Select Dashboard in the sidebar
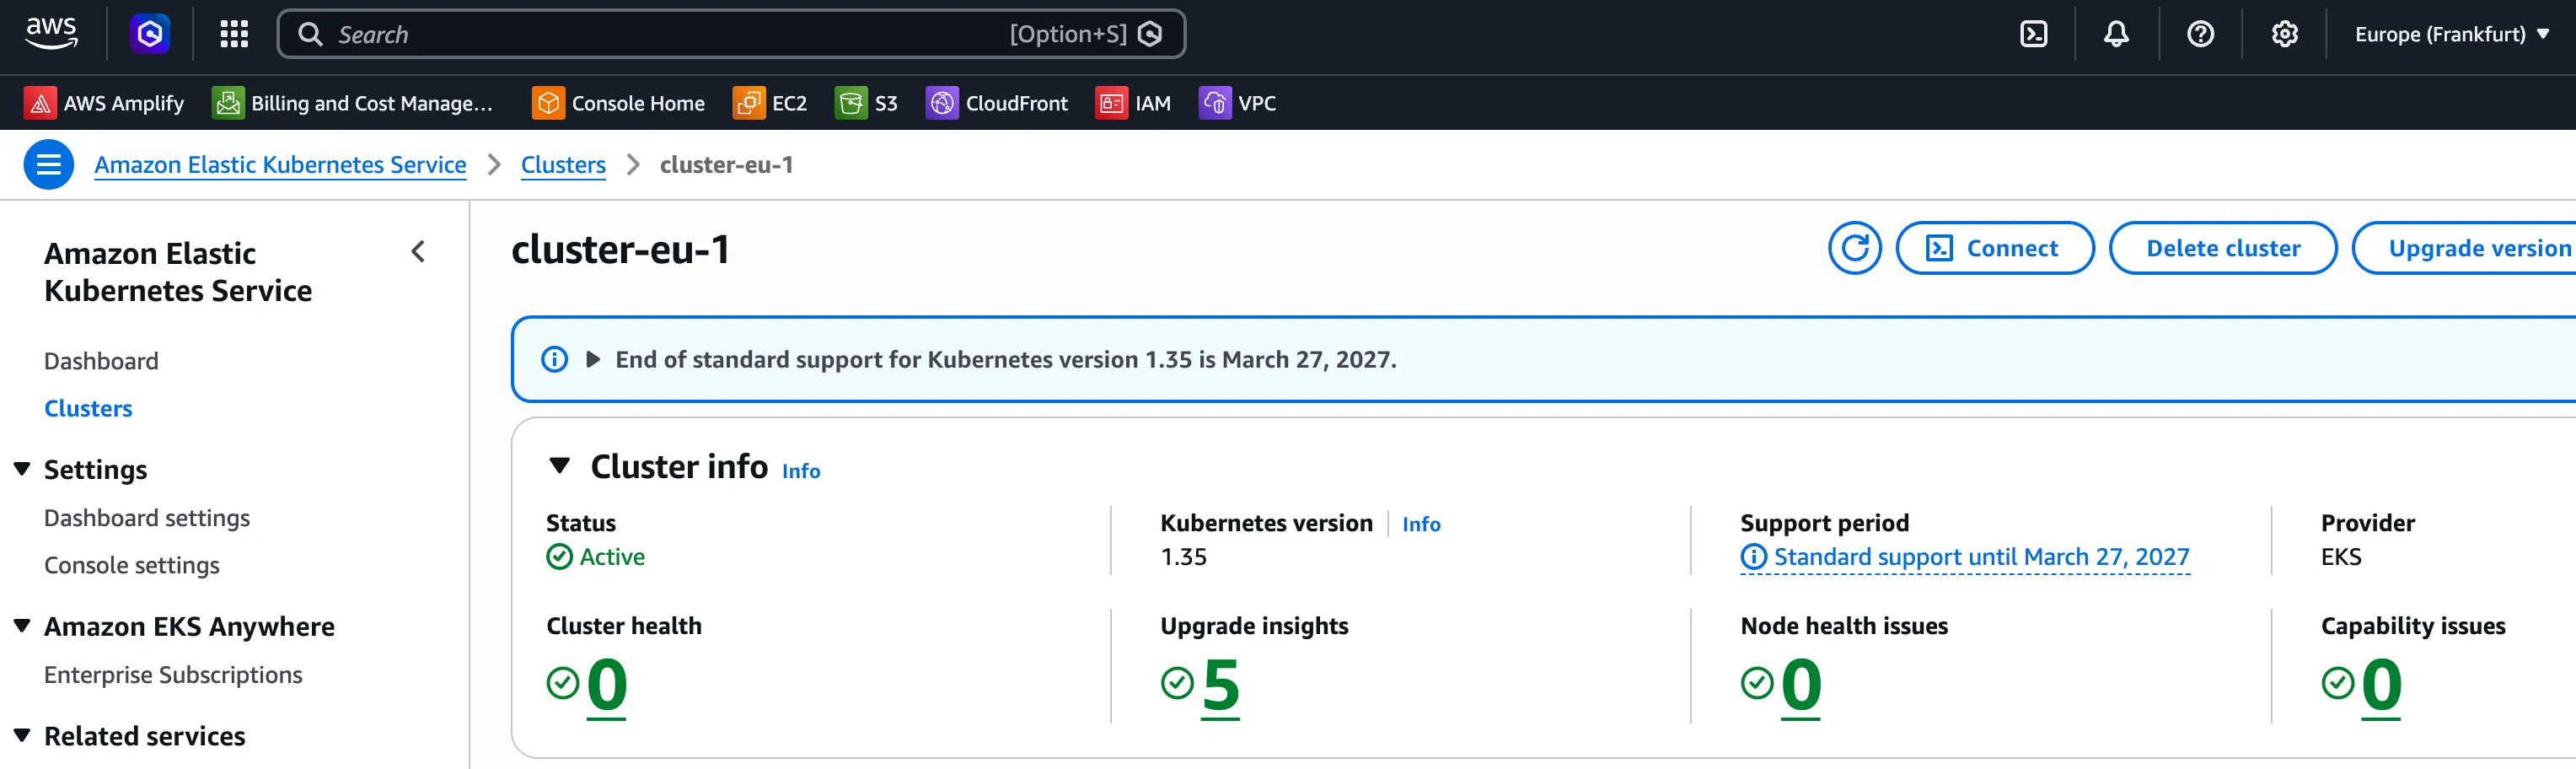 tap(101, 361)
